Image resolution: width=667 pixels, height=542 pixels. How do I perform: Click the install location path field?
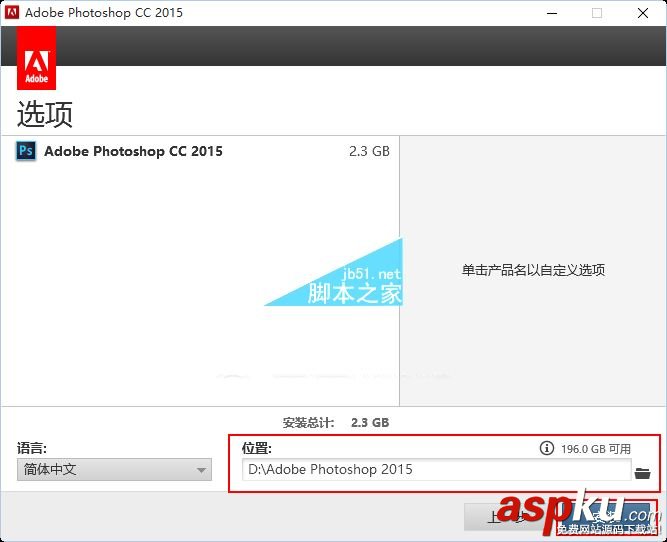pos(436,469)
